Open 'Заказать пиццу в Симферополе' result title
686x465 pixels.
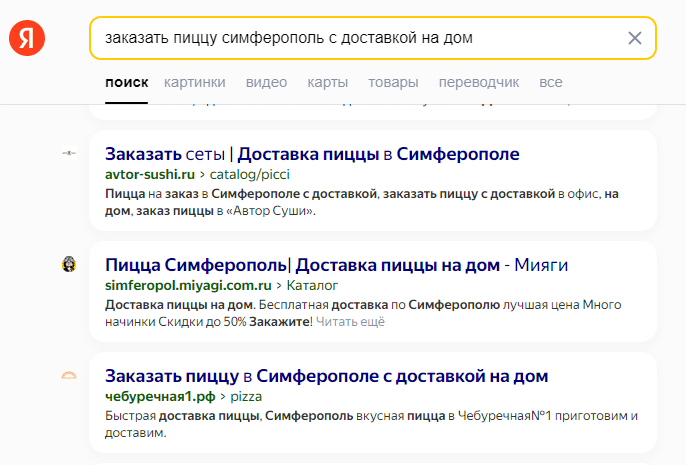(326, 376)
